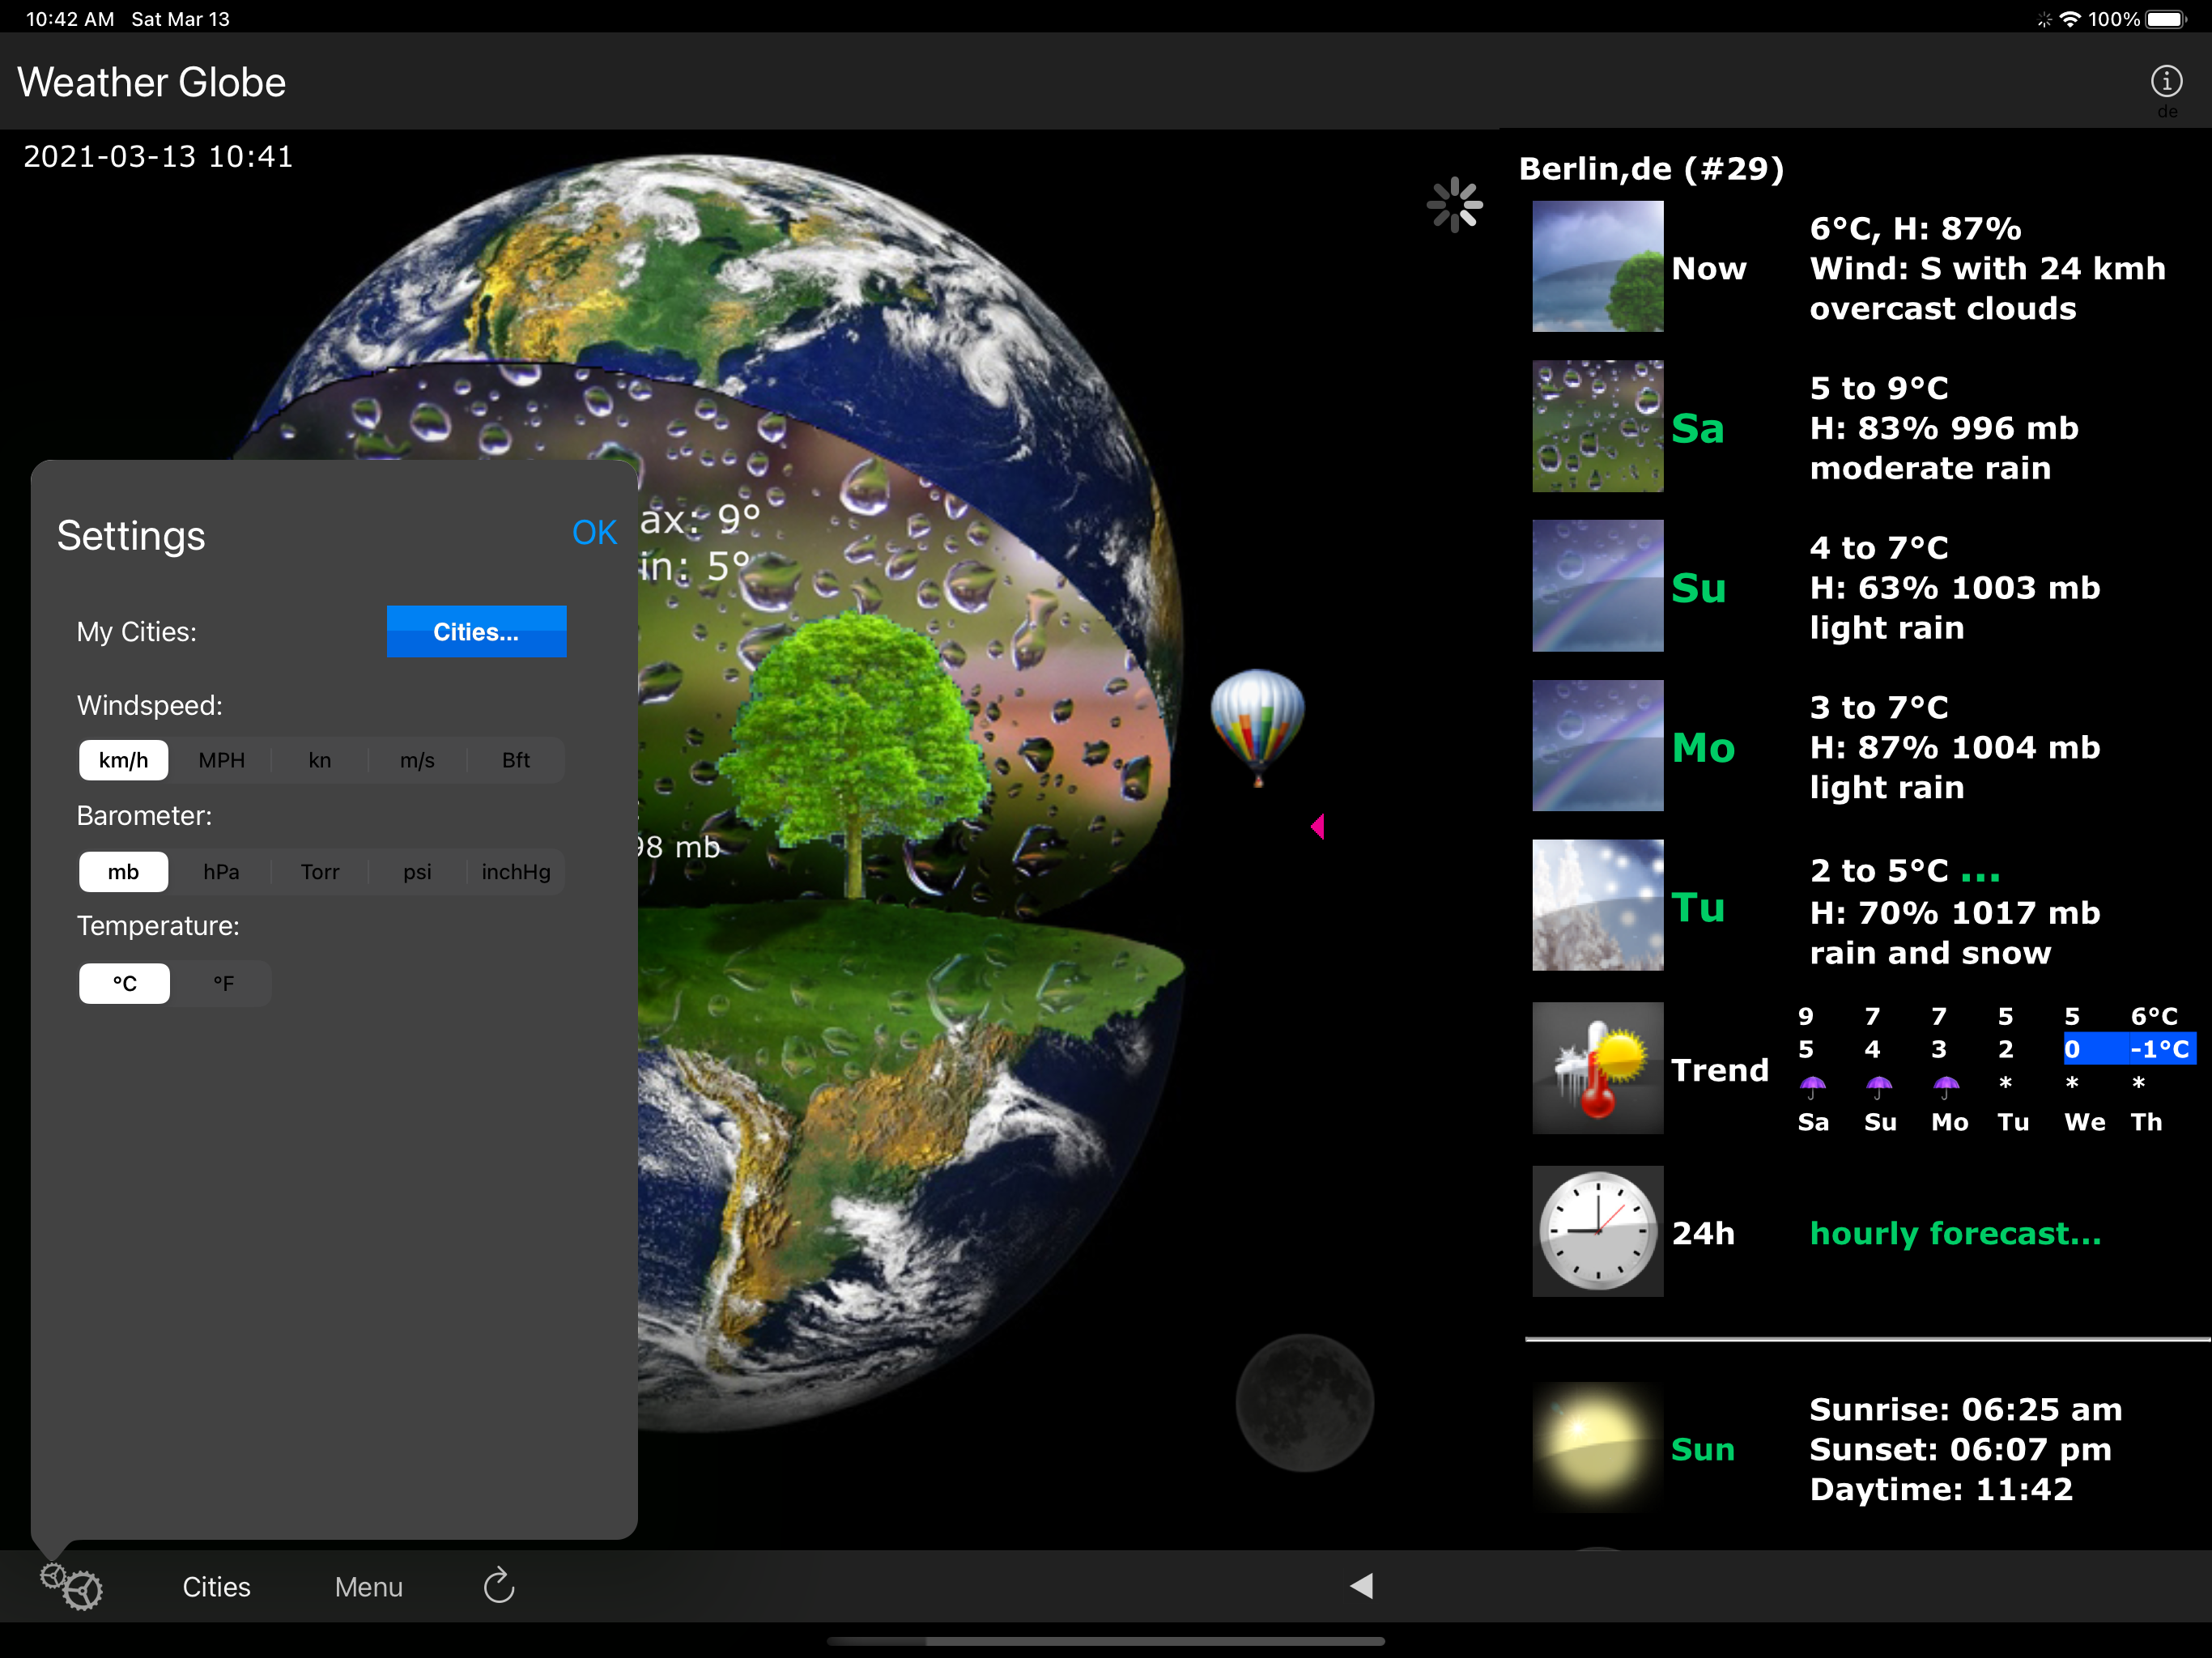The height and width of the screenshot is (1658, 2212).
Task: Open the 24h clock icon
Action: [x=1597, y=1231]
